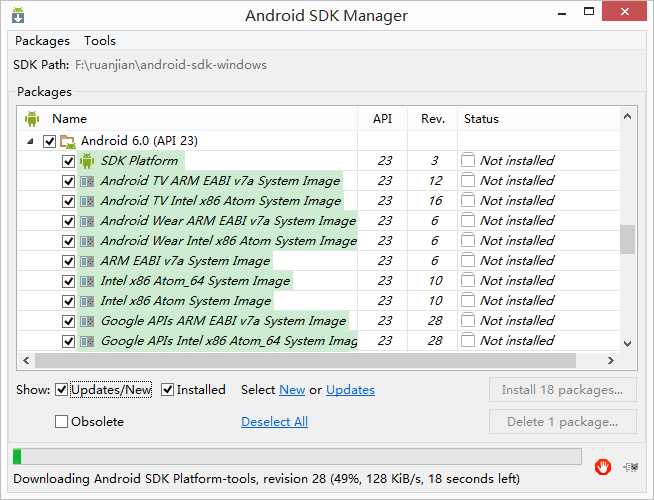Click status icon for Google APIs ARM EABI row
This screenshot has height=500, width=654.
click(468, 320)
